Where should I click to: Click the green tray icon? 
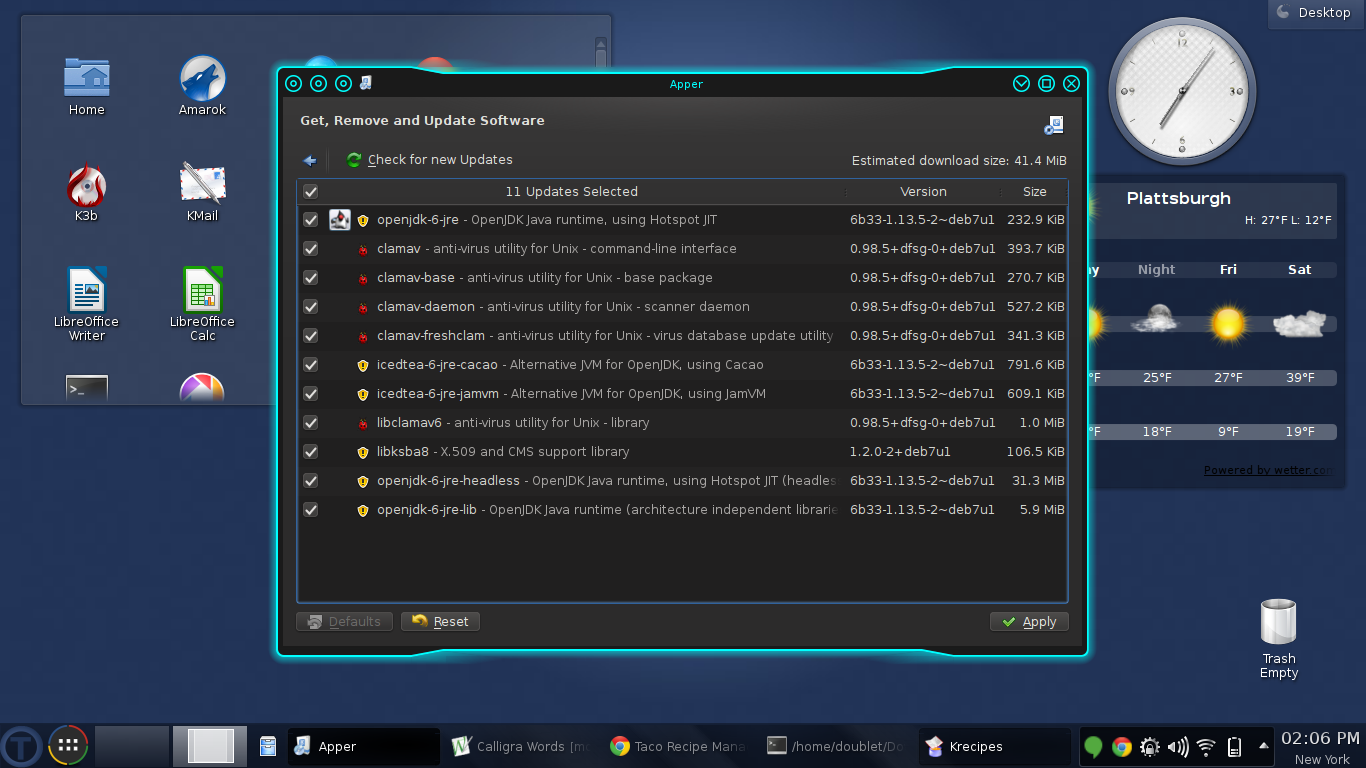coord(1094,747)
